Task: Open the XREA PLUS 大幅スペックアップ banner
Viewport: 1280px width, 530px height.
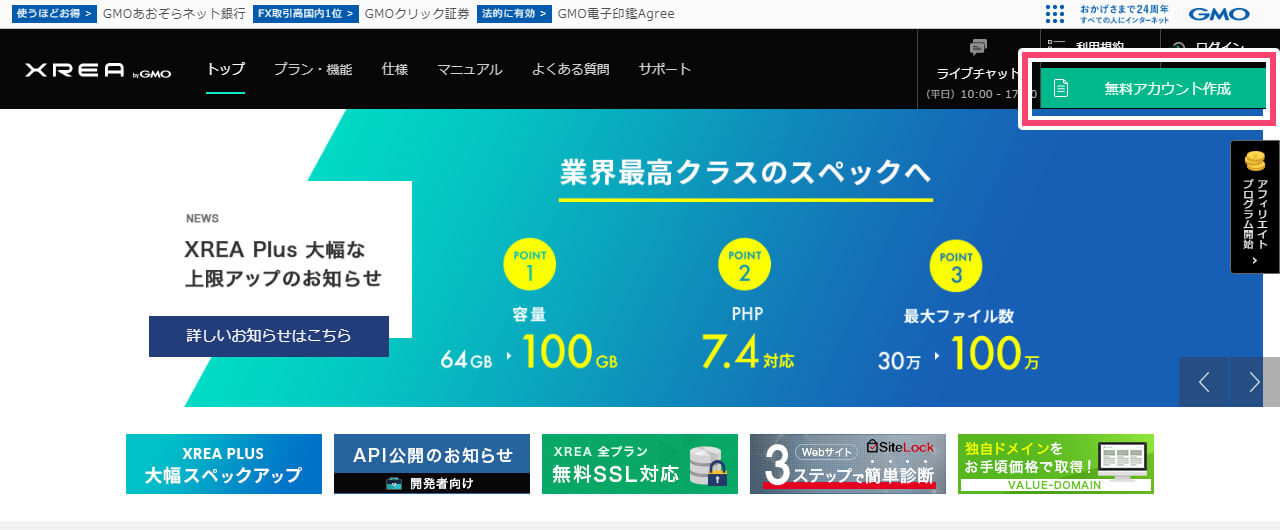Action: click(x=224, y=464)
